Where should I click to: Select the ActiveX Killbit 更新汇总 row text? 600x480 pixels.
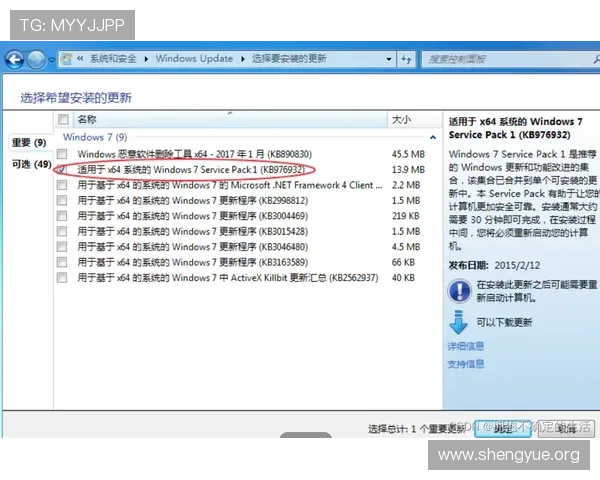click(228, 278)
